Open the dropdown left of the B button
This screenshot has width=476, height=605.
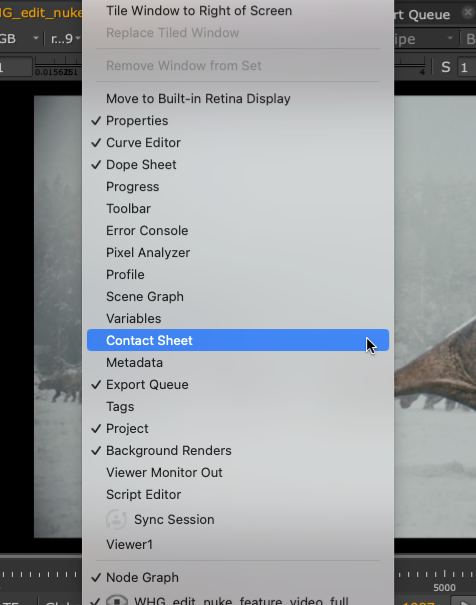click(424, 38)
